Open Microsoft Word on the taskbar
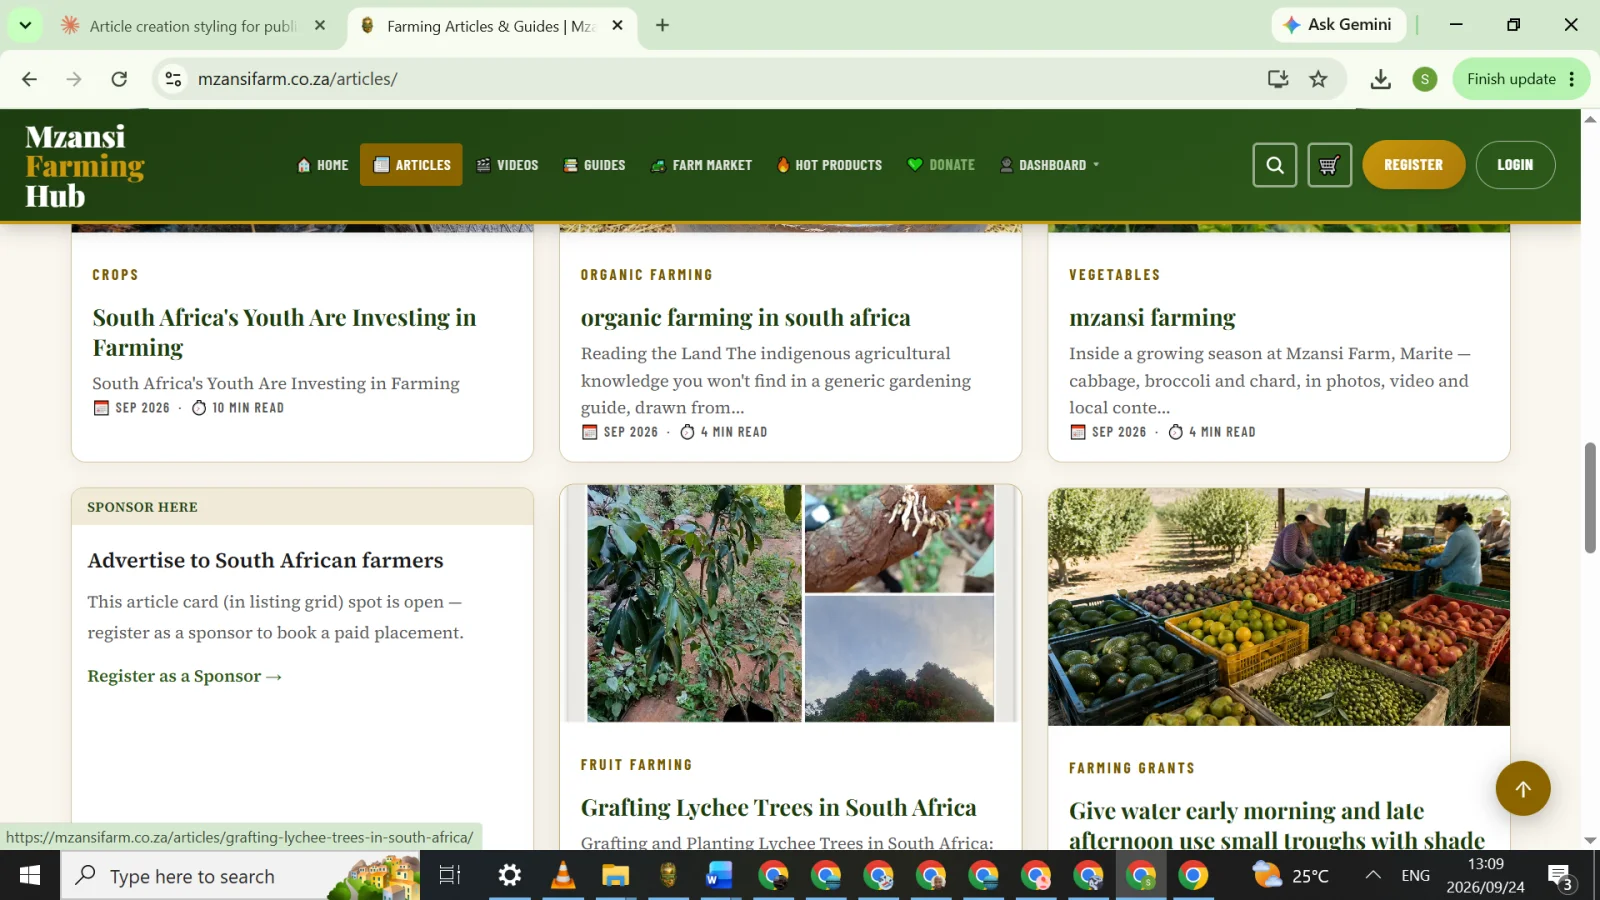1600x900 pixels. pyautogui.click(x=719, y=876)
